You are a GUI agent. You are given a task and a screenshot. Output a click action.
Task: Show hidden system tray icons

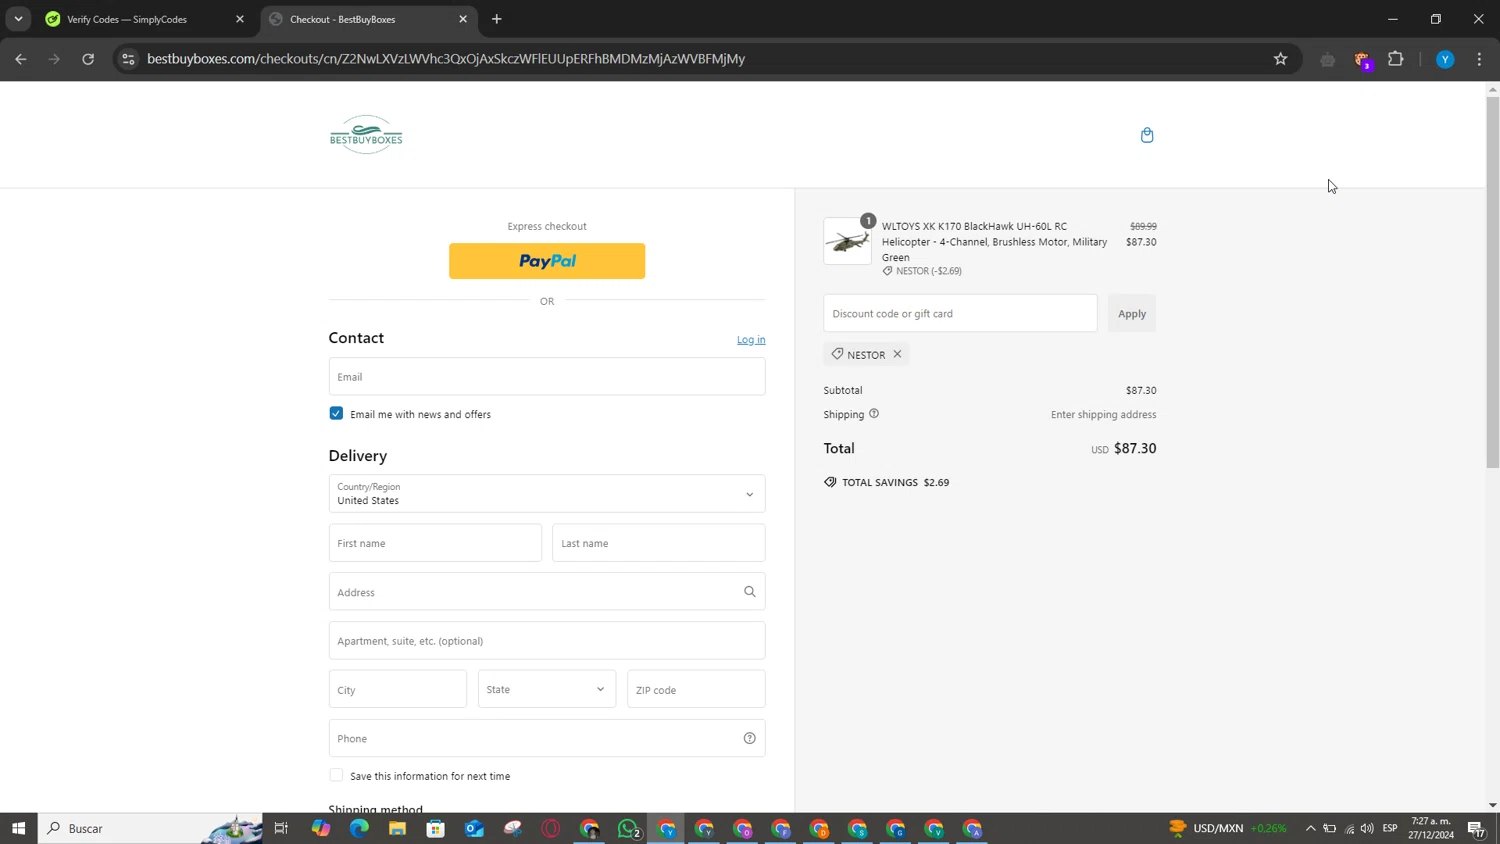coord(1310,828)
